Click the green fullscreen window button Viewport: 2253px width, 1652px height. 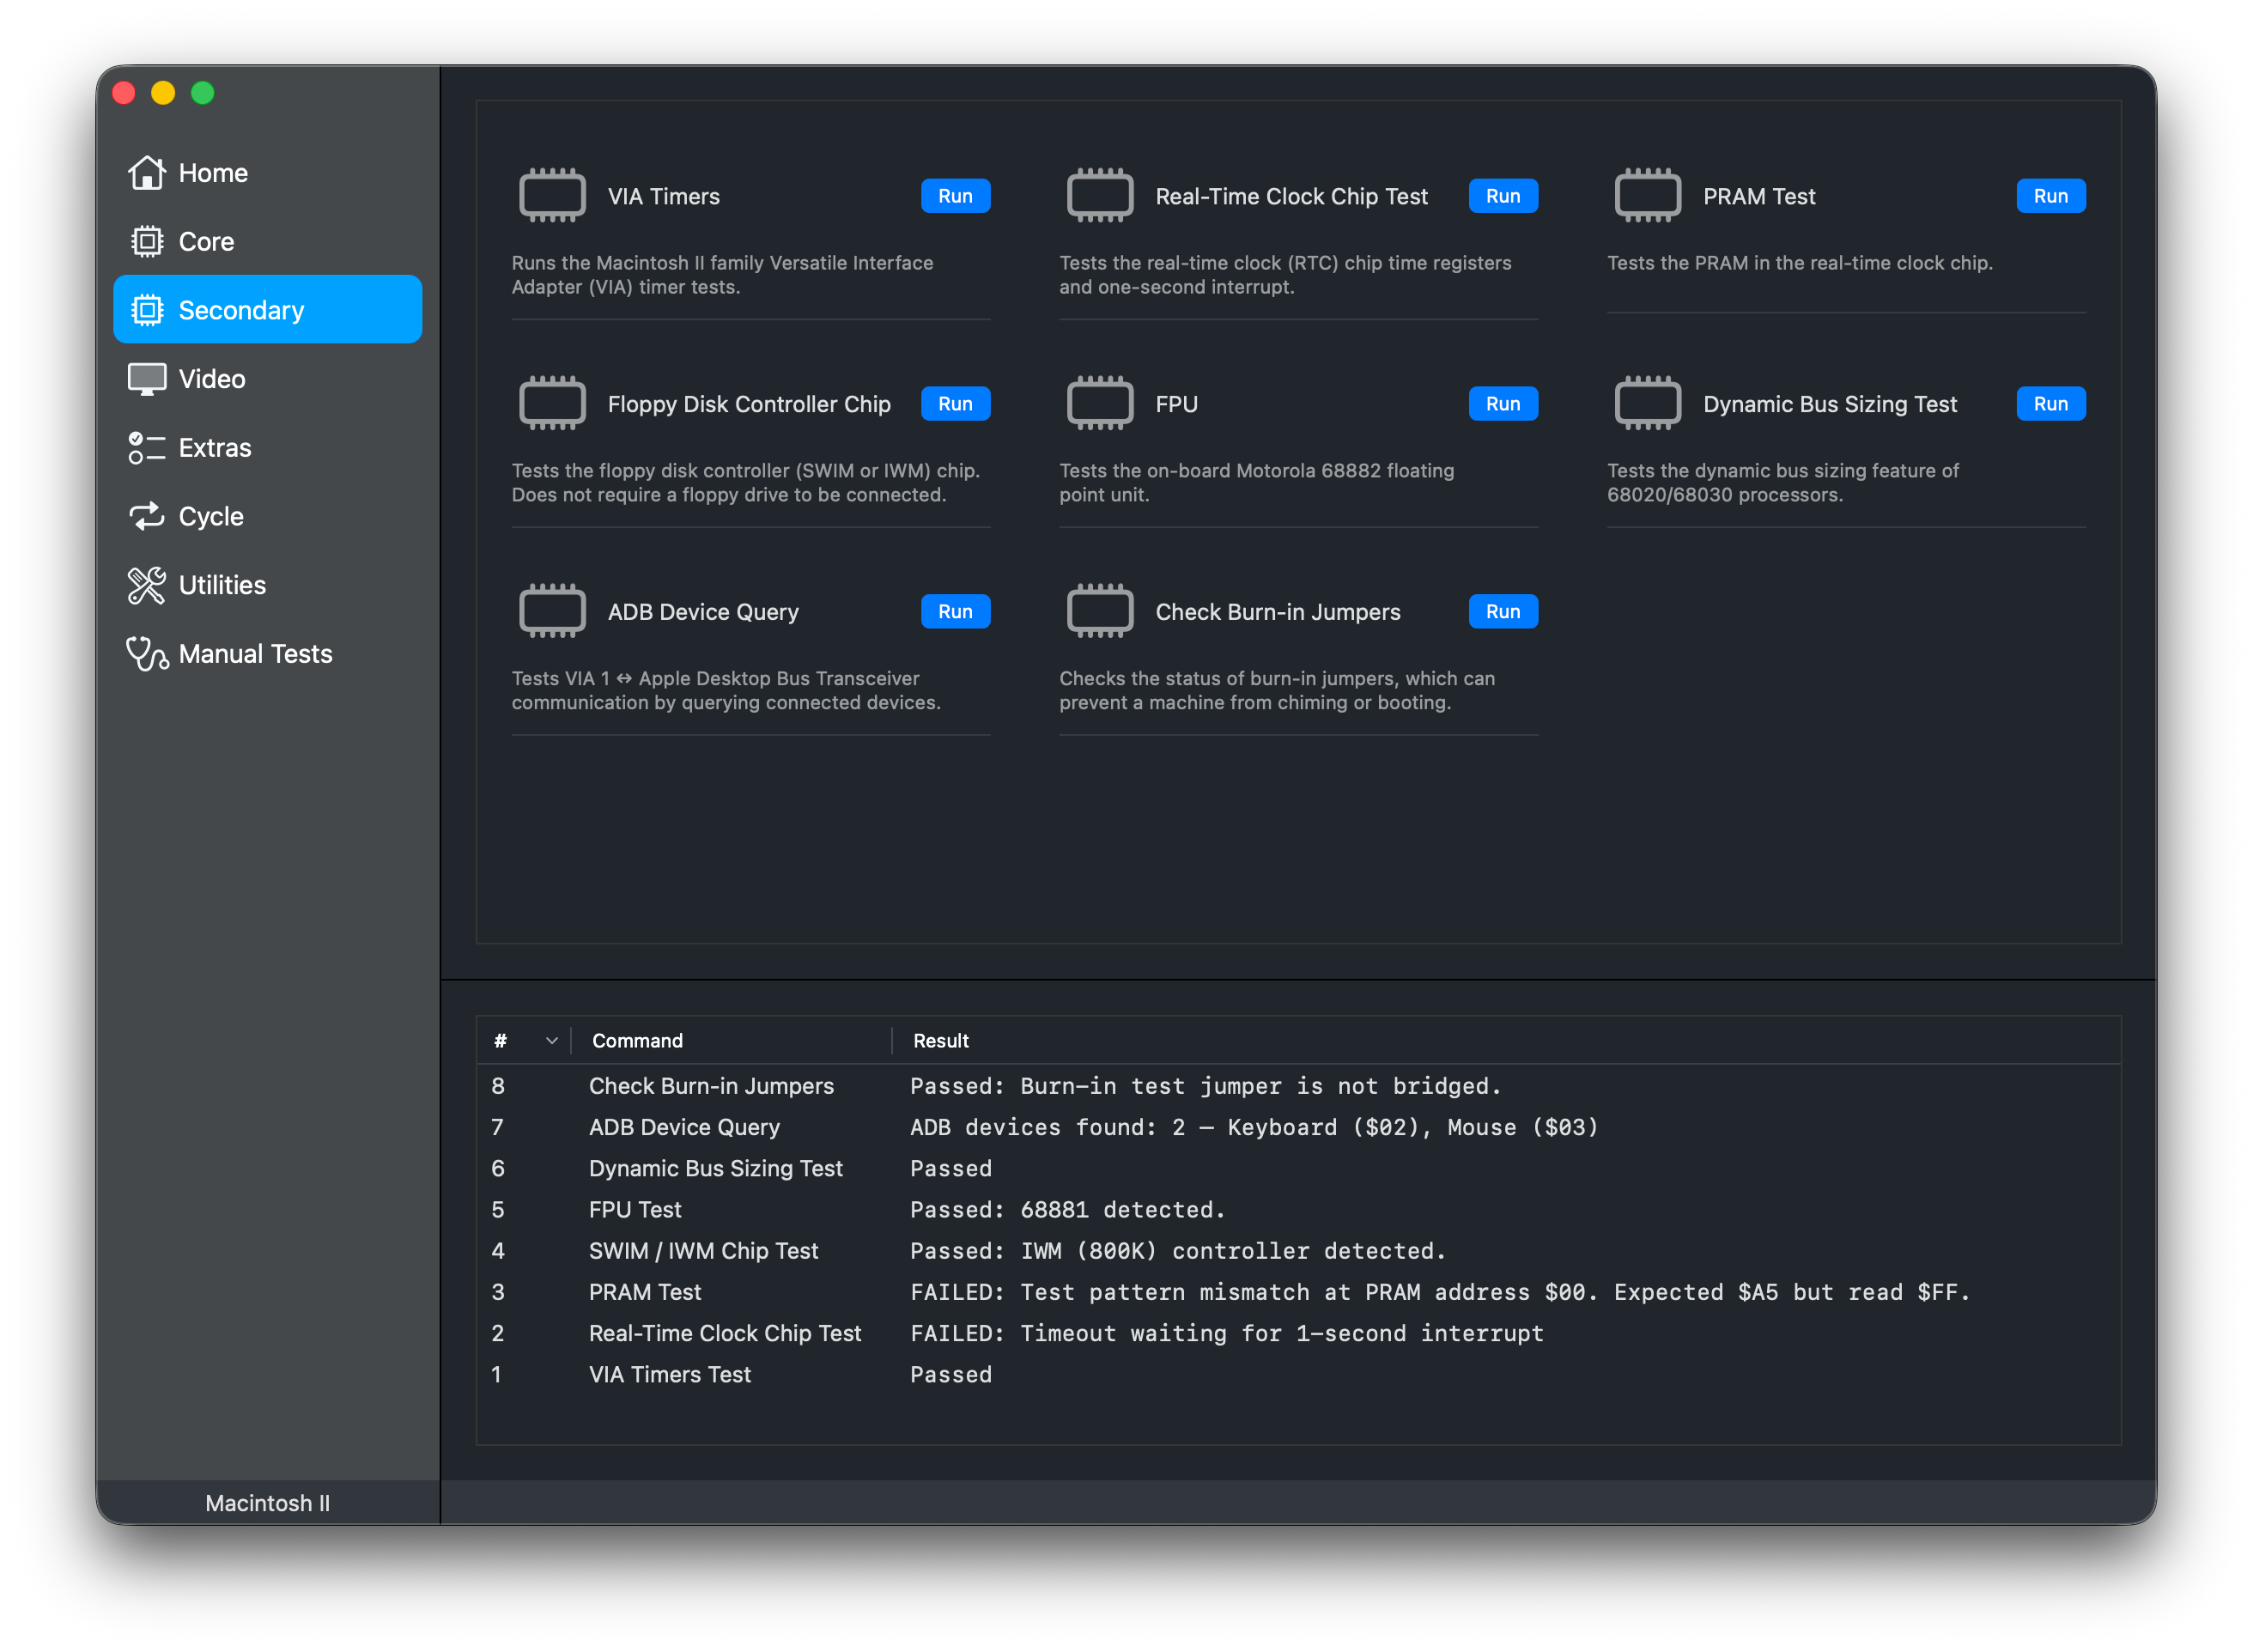point(203,93)
